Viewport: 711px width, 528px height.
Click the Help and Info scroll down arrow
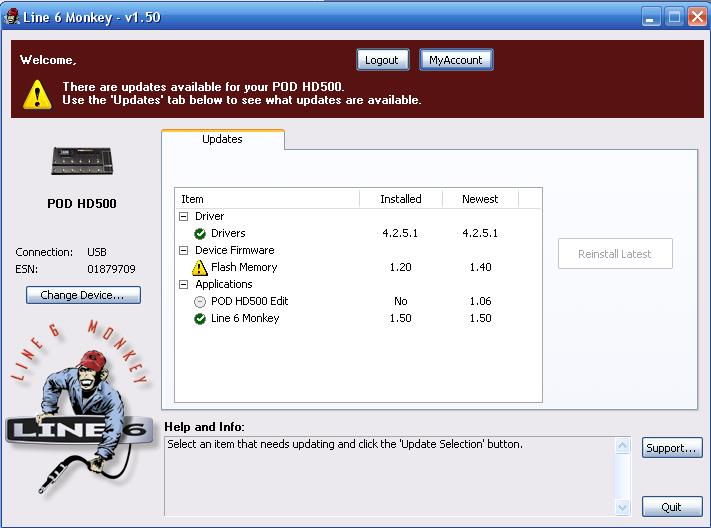pyautogui.click(x=622, y=507)
